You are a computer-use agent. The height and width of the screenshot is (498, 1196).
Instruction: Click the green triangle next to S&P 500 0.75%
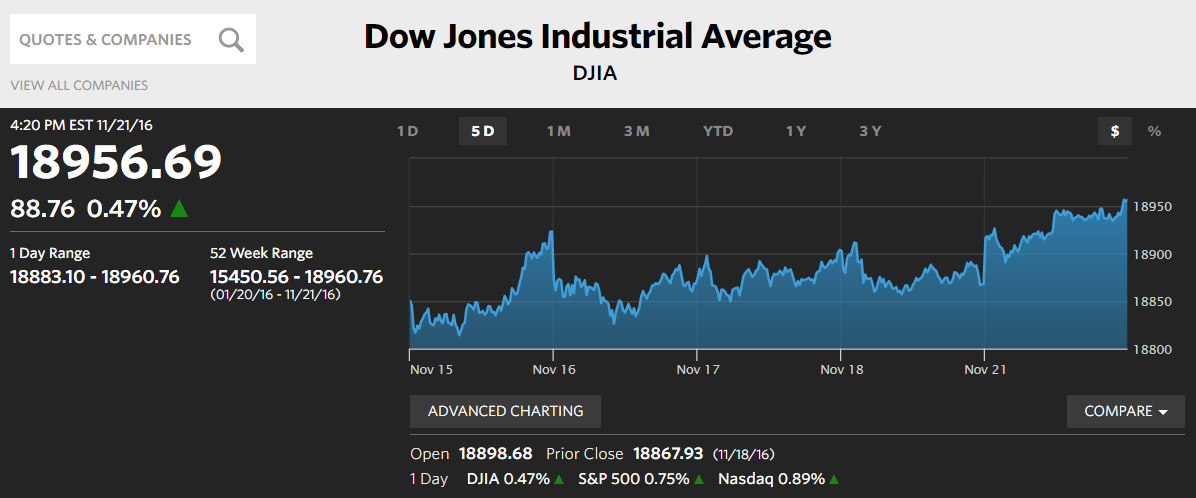pyautogui.click(x=698, y=479)
